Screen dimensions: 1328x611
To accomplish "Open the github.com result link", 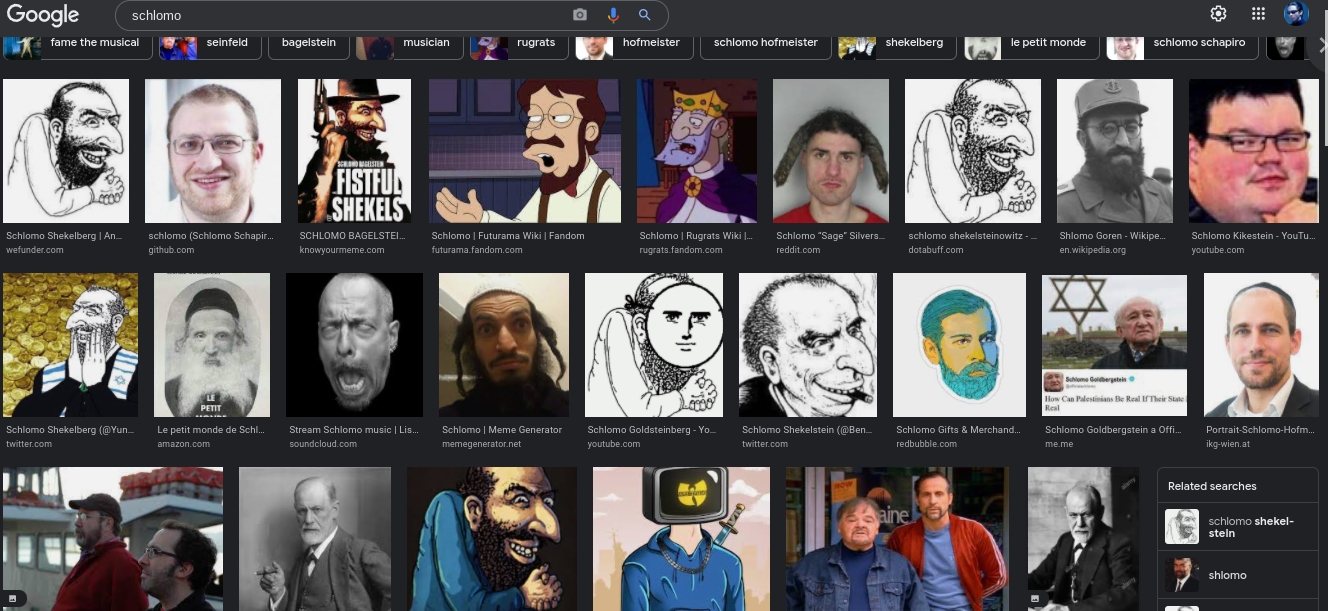I will [171, 250].
